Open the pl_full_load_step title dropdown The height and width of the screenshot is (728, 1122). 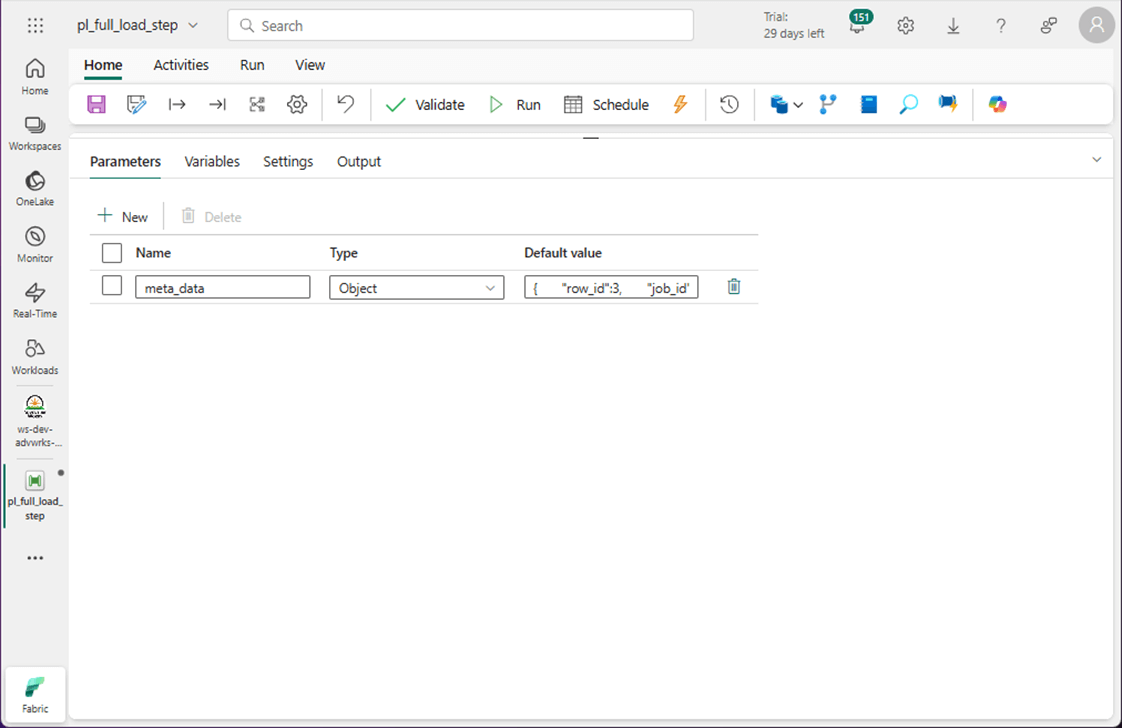pos(193,25)
